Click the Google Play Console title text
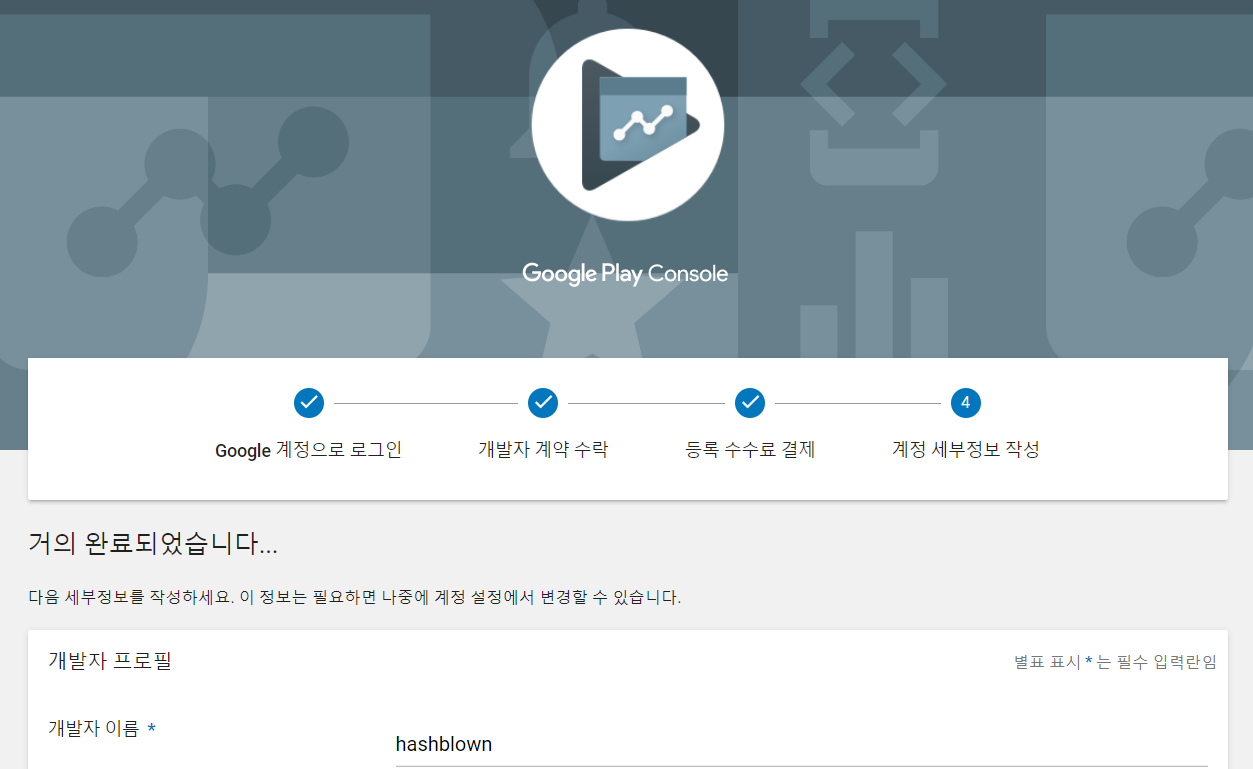 pyautogui.click(x=625, y=274)
